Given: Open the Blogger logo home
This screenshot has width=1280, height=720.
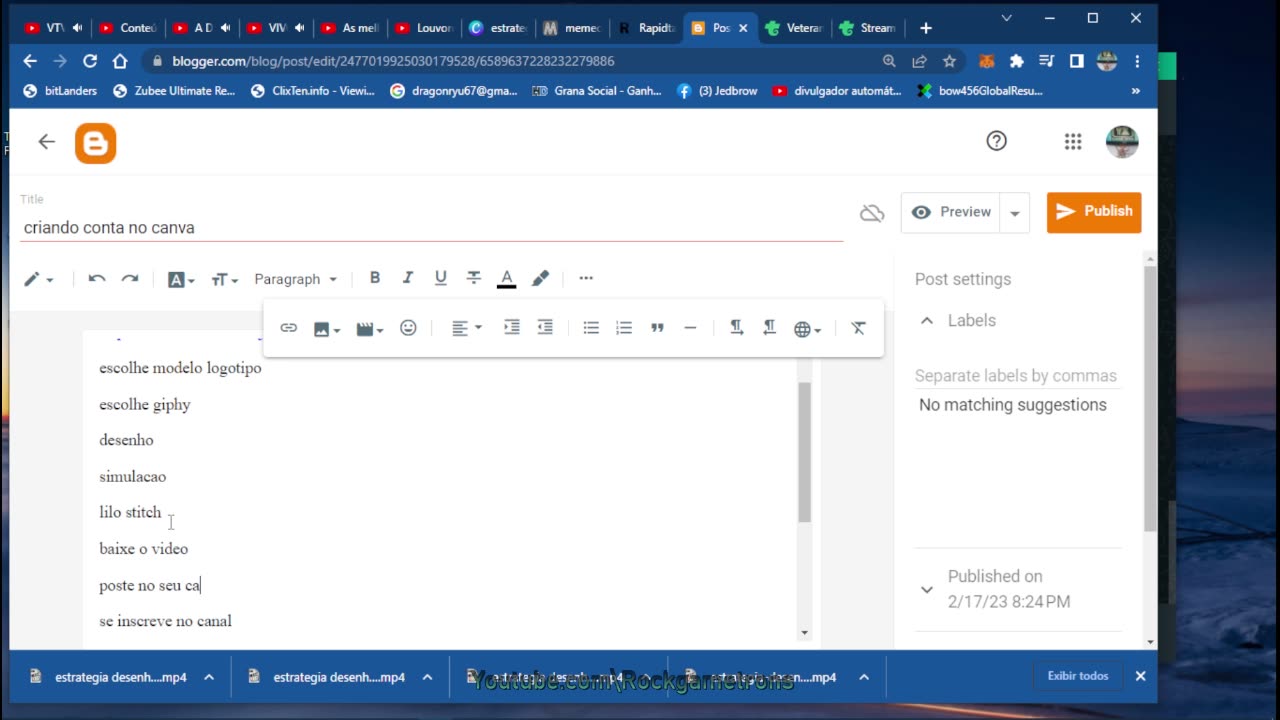Looking at the screenshot, I should pos(96,144).
